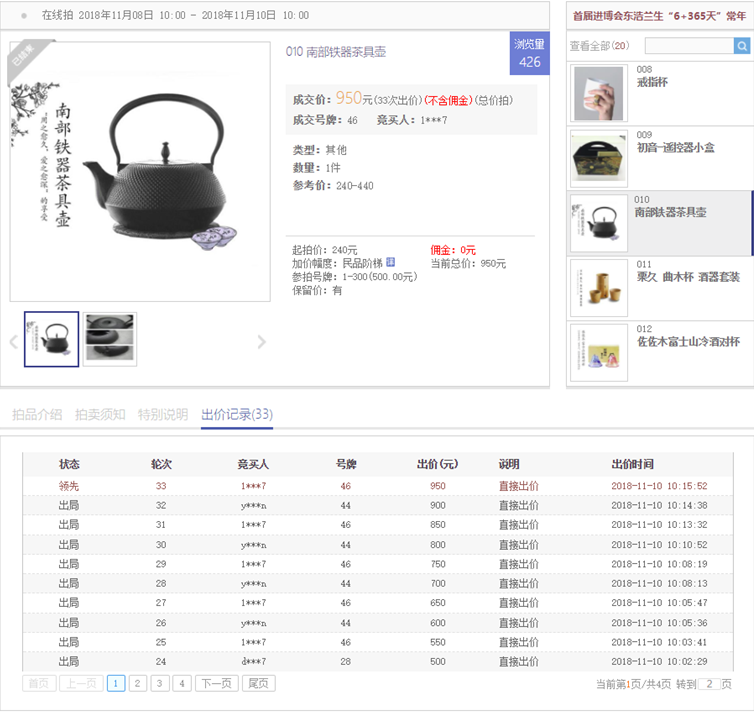The height and width of the screenshot is (712, 754).
Task: Click bid time 2018-11-10 10:10:52
Action: click(x=659, y=545)
